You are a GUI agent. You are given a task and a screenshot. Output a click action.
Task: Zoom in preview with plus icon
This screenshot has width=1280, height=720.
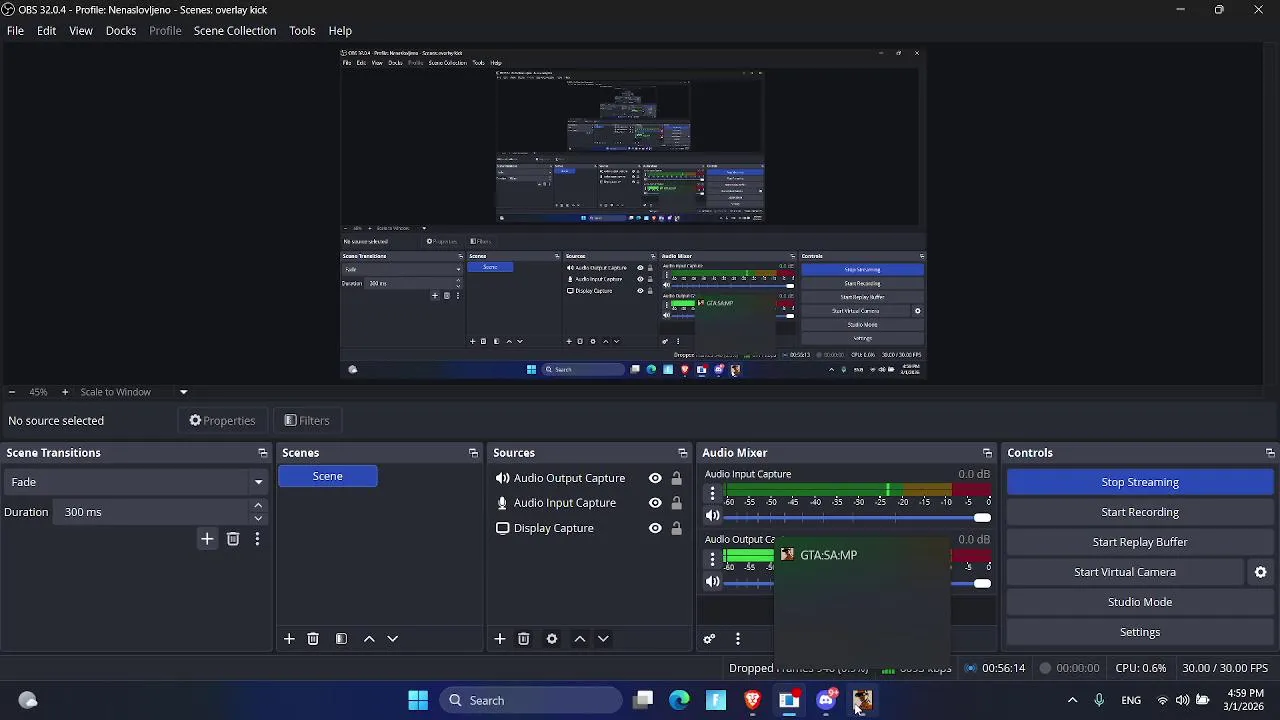pyautogui.click(x=65, y=392)
